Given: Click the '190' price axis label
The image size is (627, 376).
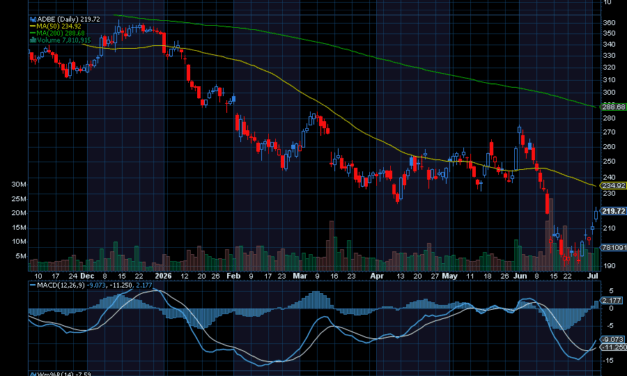Looking at the screenshot, I should pyautogui.click(x=609, y=265).
